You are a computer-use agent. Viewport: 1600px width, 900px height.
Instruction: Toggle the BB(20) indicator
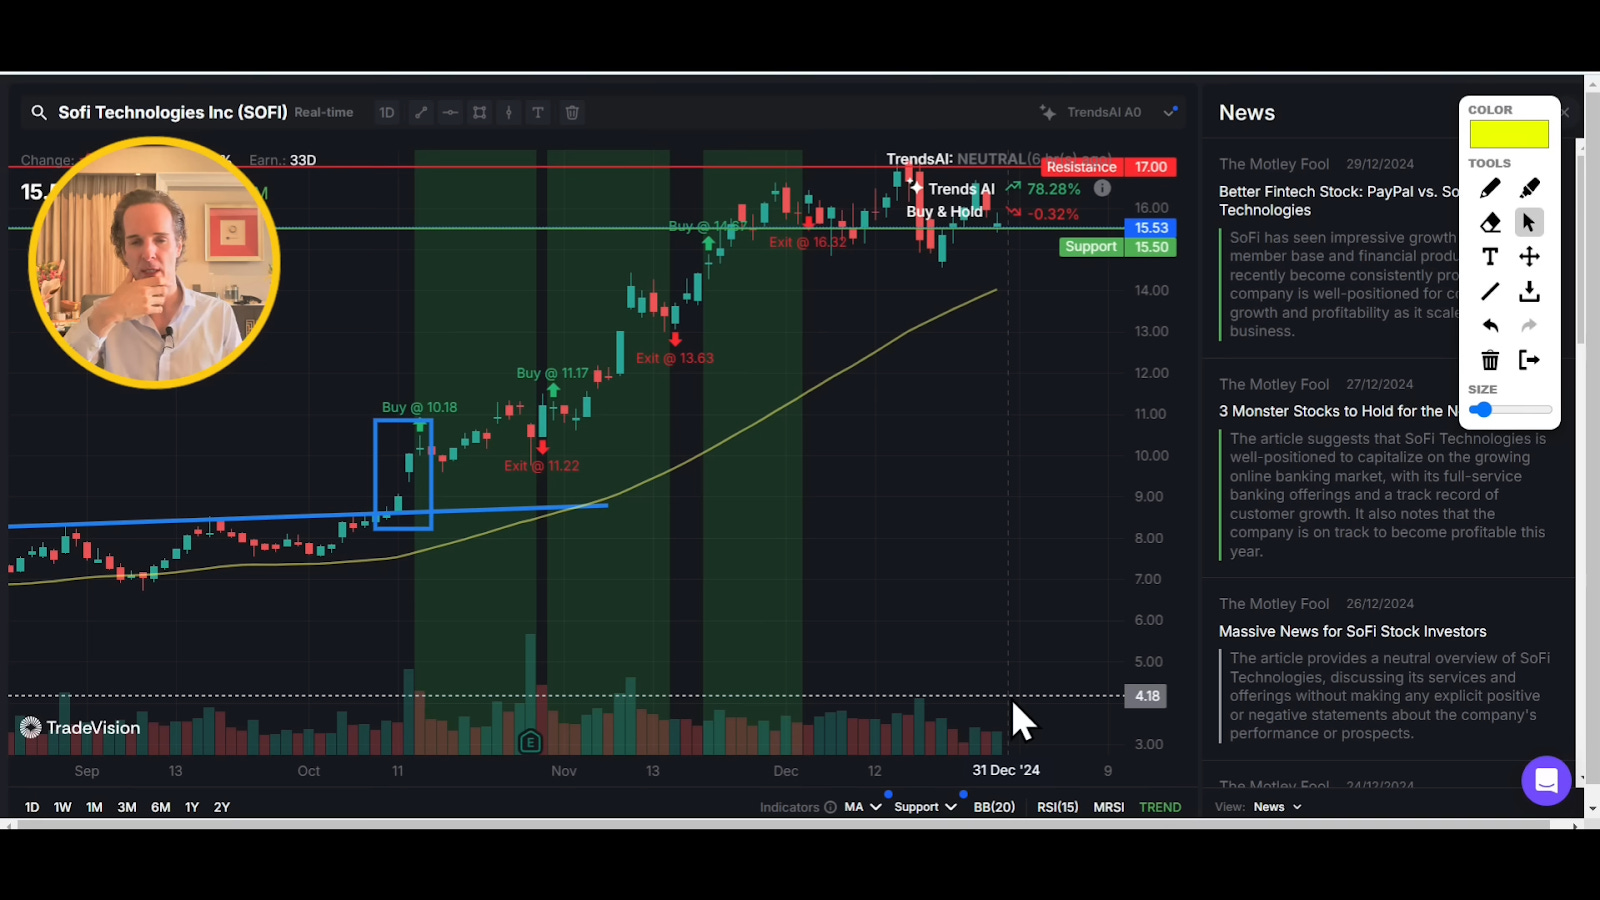pos(994,807)
